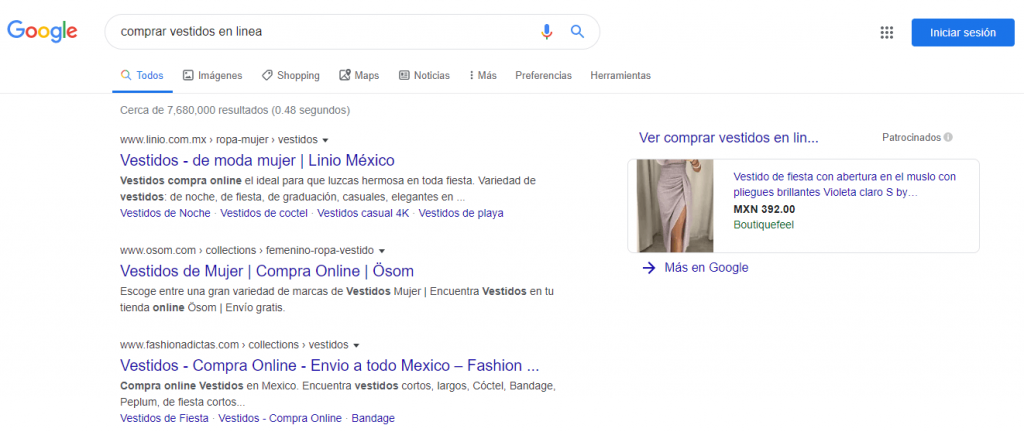This screenshot has height=432, width=1024.
Task: Expand dropdown arrow next to osom.com URL
Action: tap(382, 251)
